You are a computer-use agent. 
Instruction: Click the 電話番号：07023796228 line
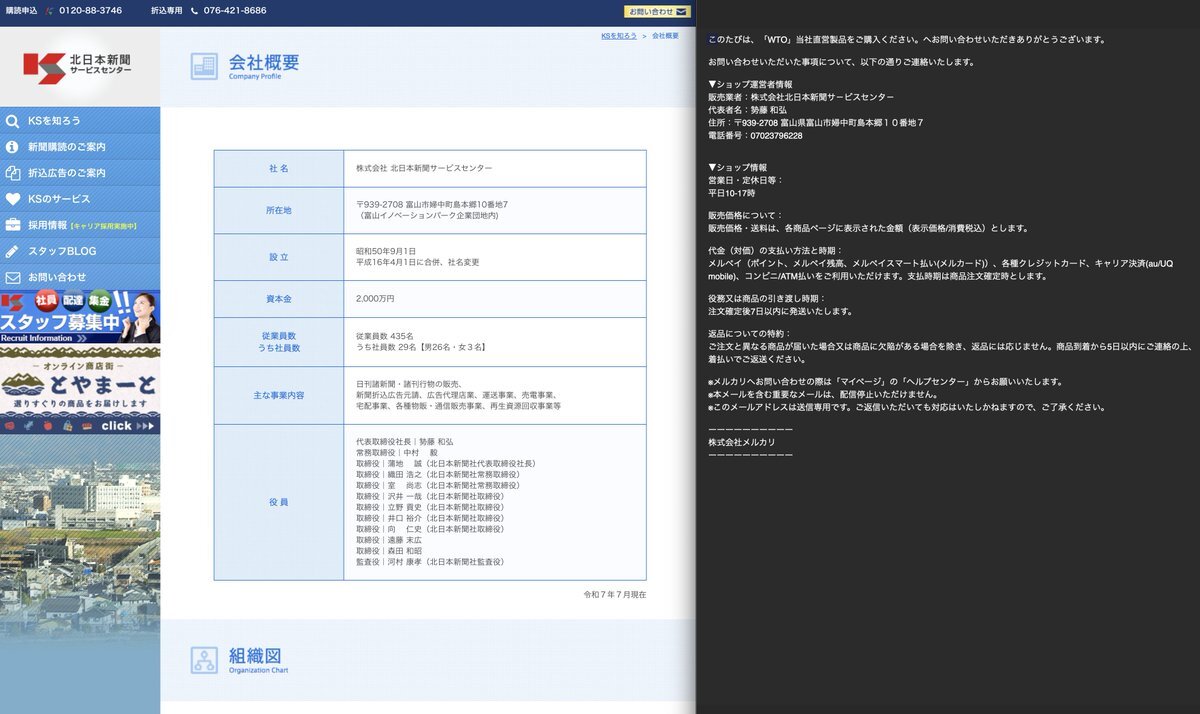[755, 135]
